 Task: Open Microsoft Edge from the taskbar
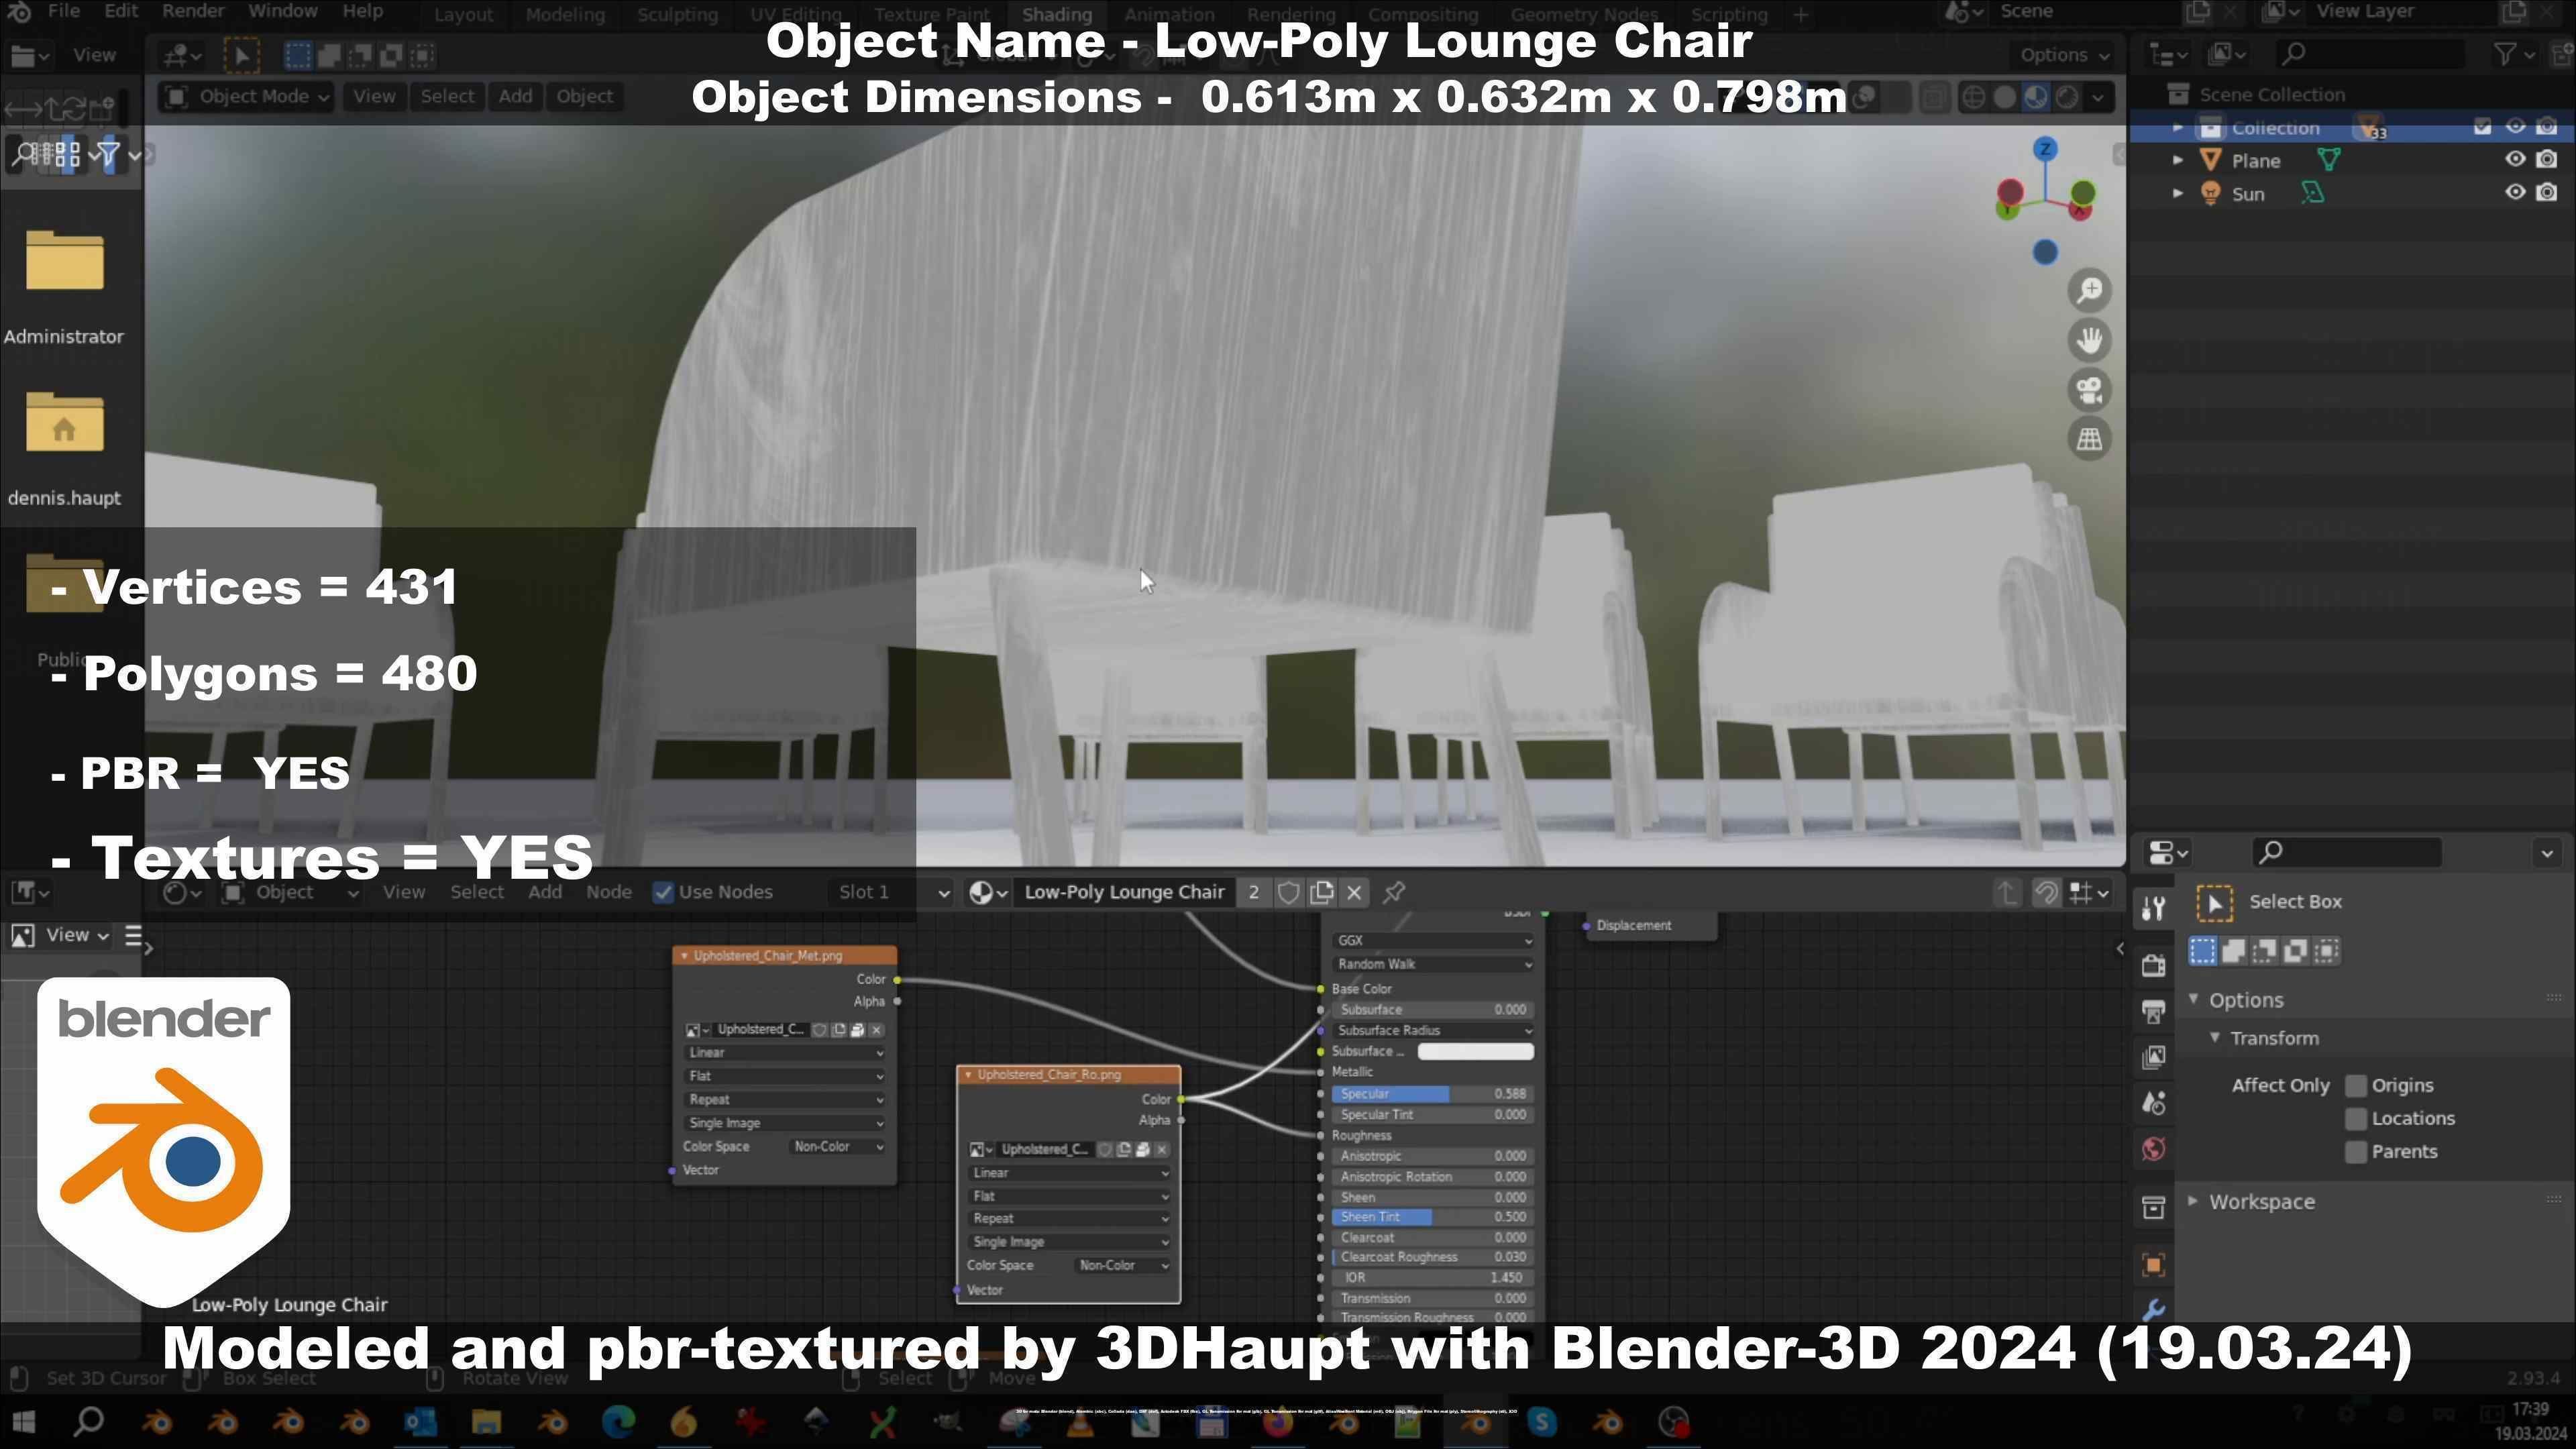[618, 1421]
